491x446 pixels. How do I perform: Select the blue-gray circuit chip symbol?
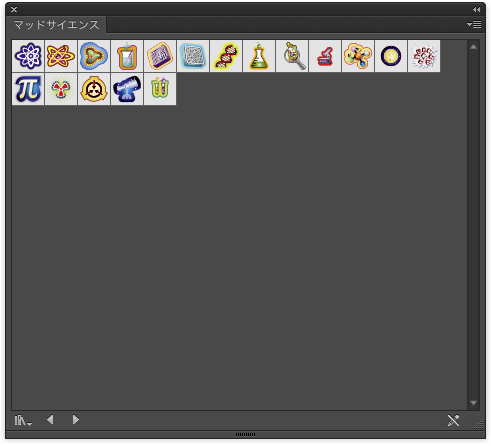click(193, 56)
